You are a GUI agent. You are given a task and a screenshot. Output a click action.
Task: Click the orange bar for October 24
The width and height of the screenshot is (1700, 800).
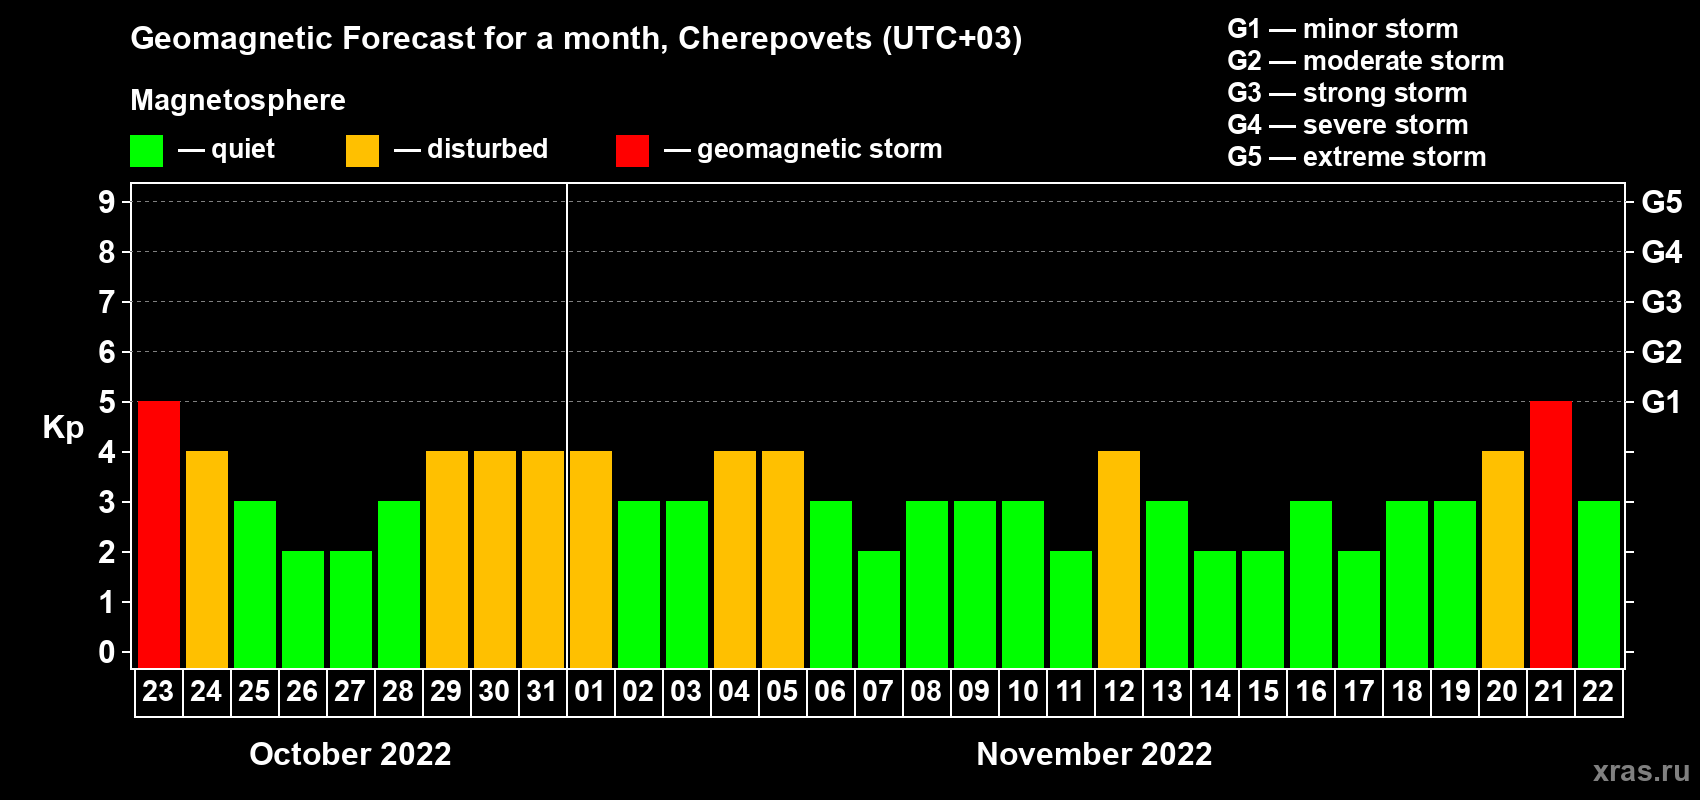207,560
